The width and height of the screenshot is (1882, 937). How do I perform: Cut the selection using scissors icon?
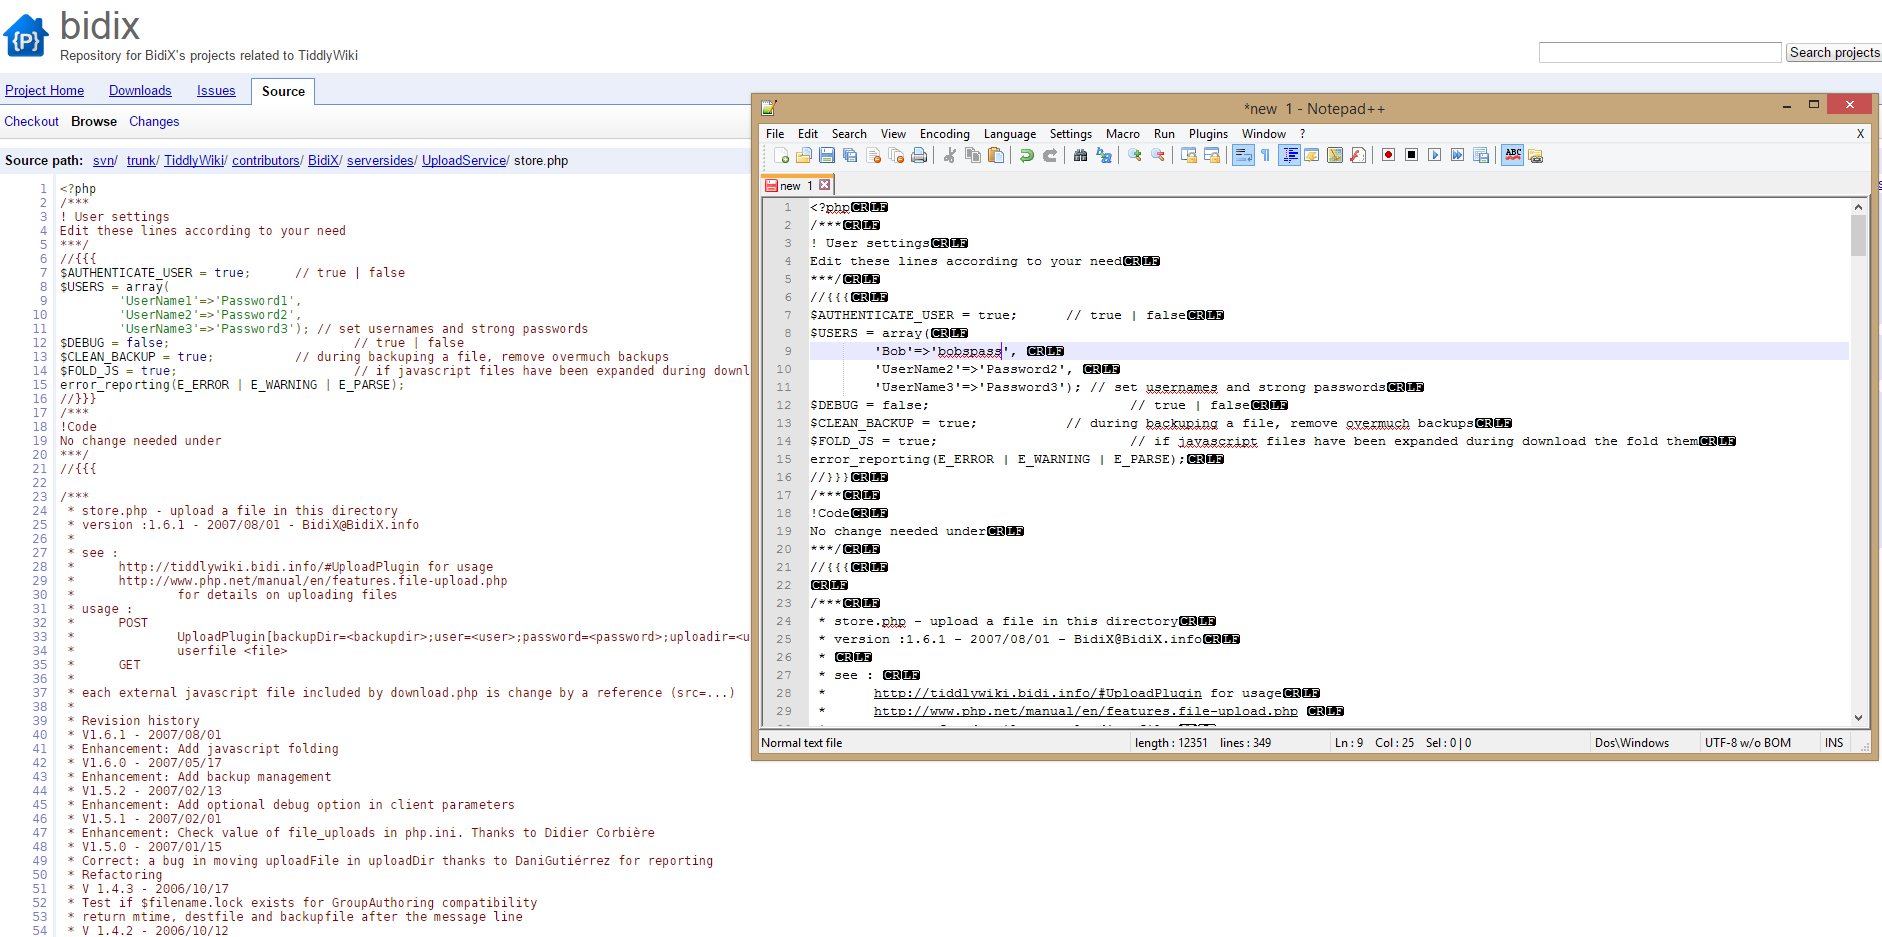[x=949, y=155]
